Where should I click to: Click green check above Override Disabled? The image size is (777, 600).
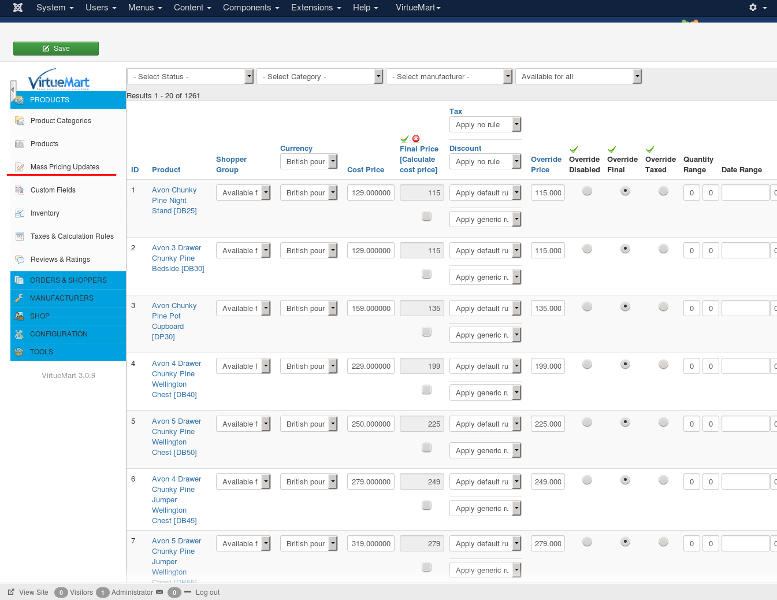[x=574, y=149]
